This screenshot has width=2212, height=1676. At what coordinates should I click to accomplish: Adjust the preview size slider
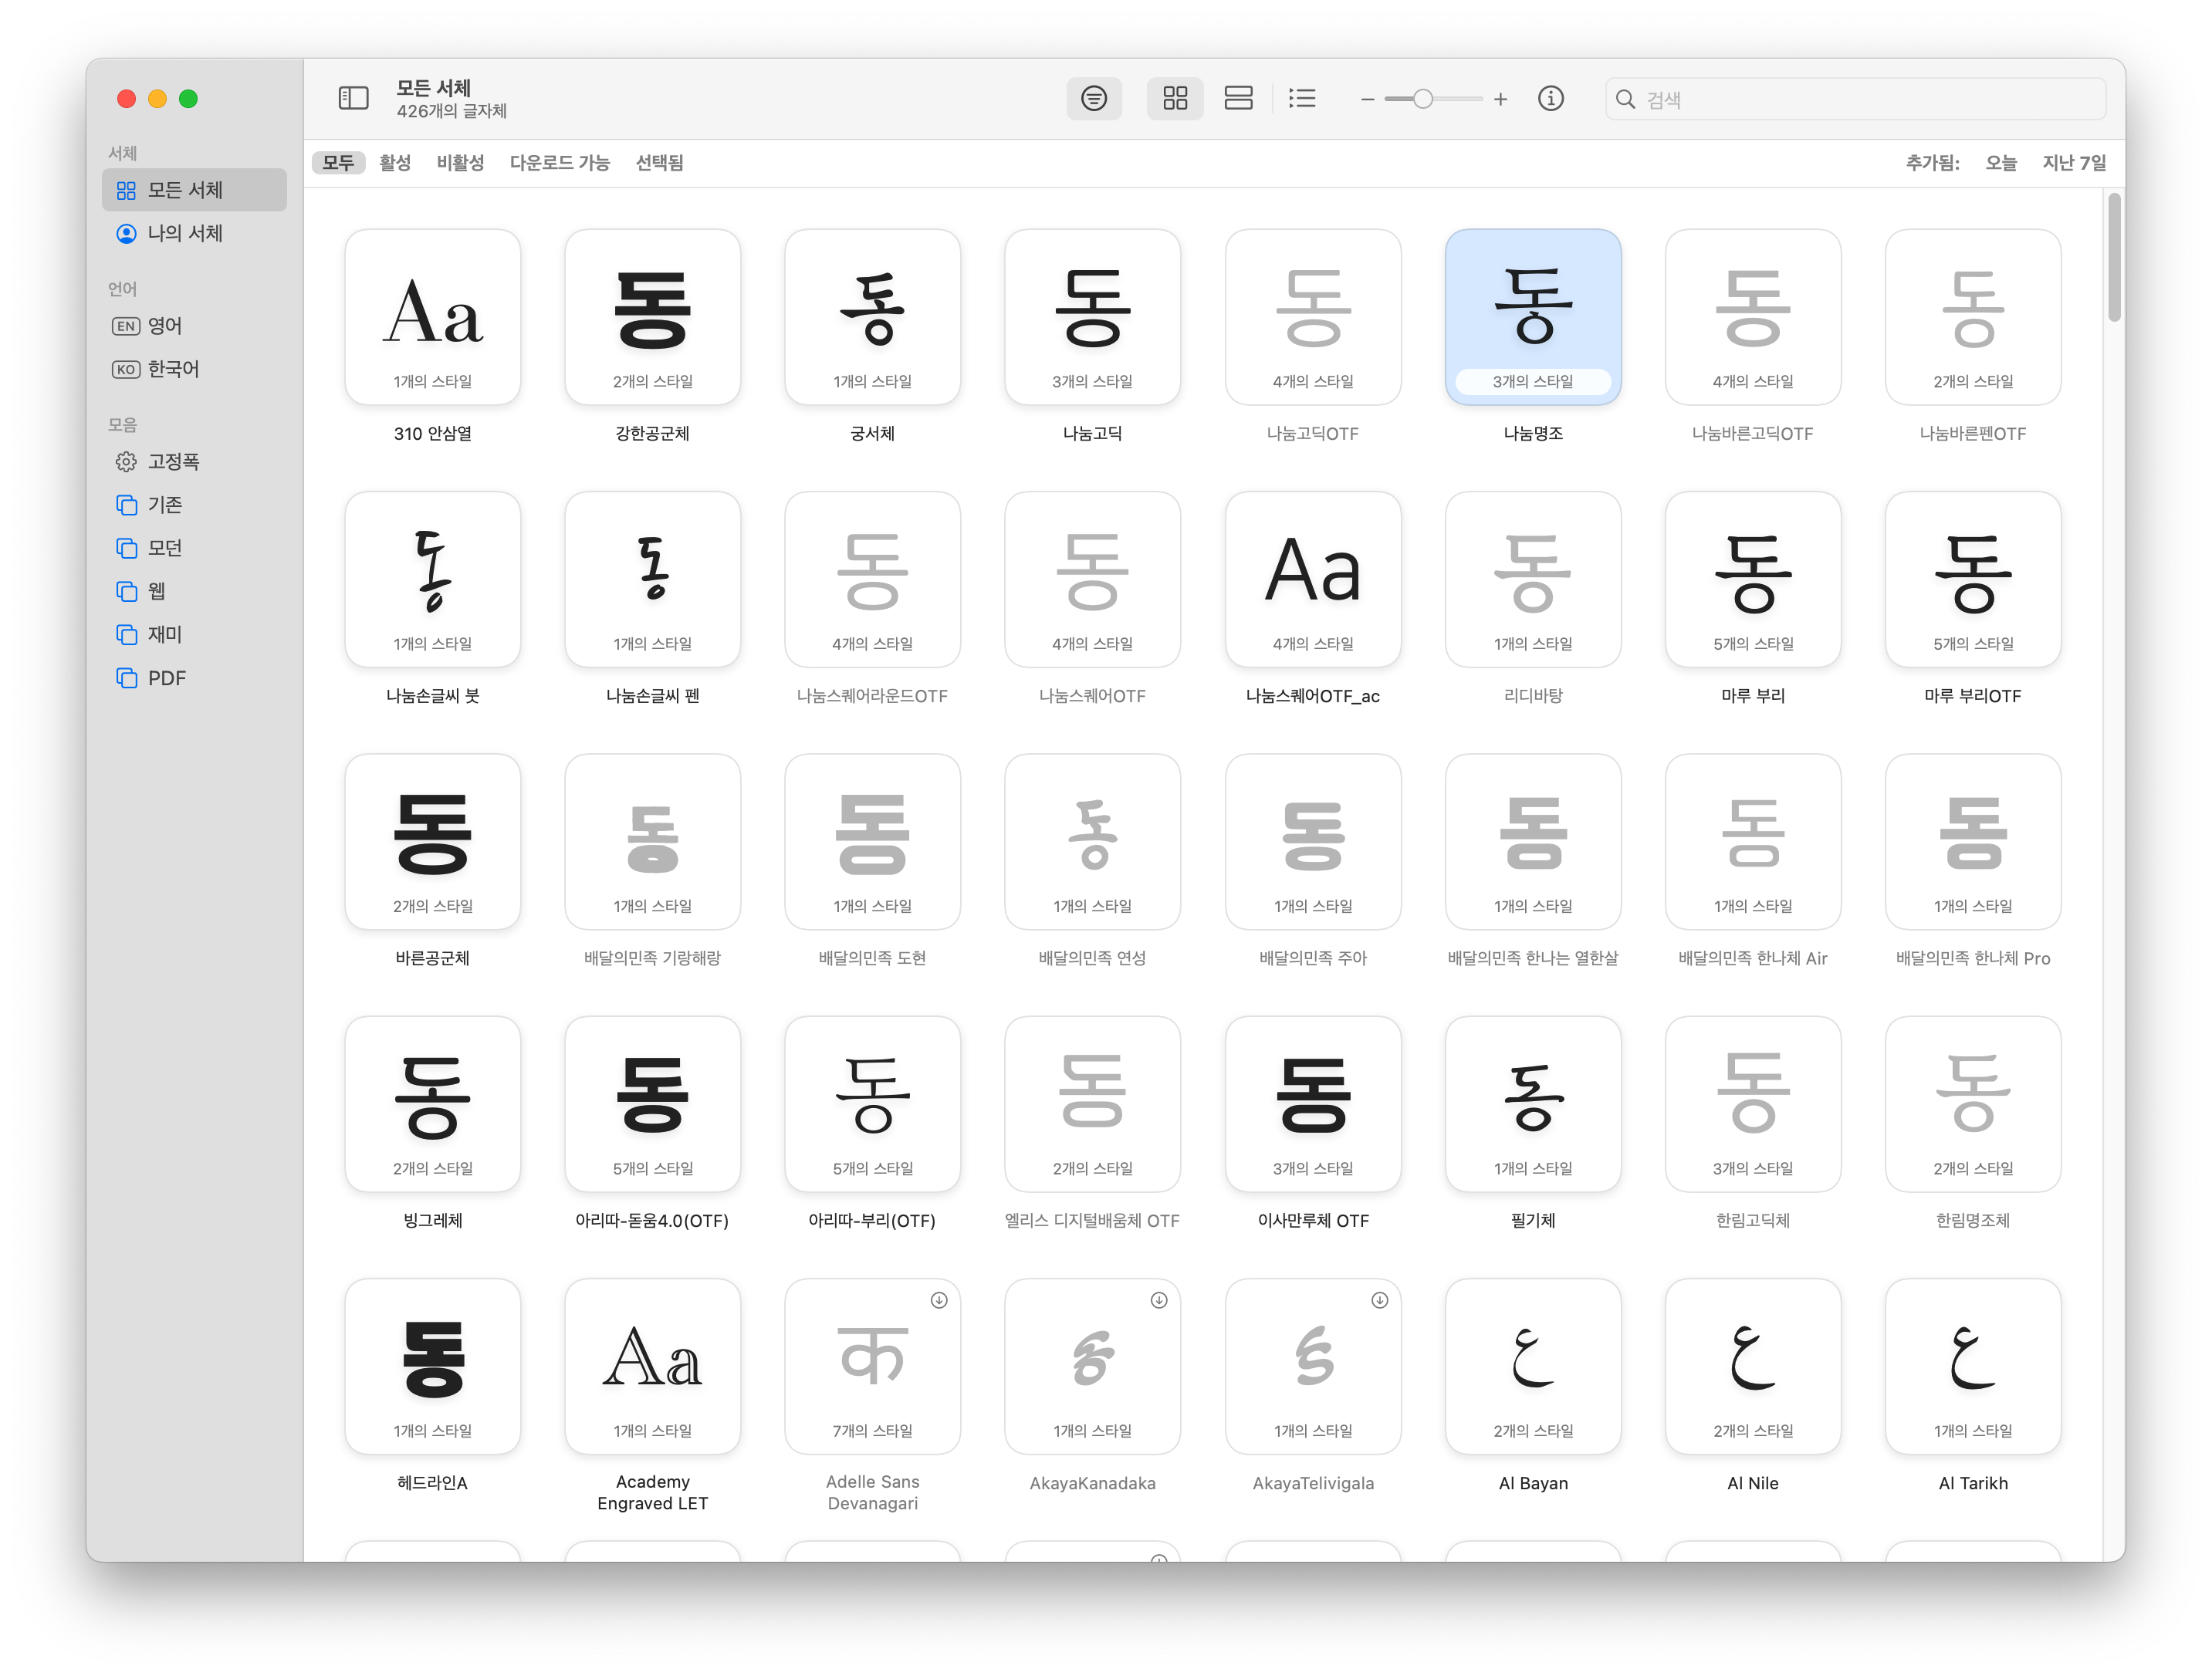point(1422,99)
